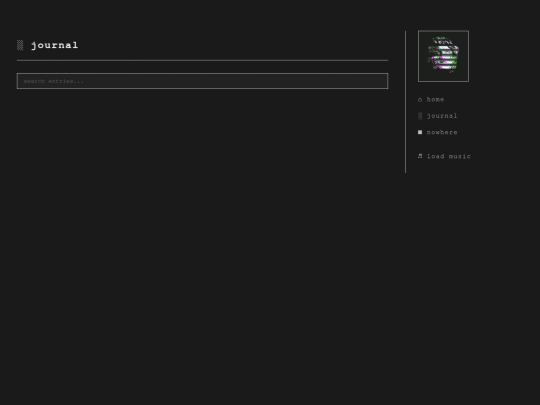
Task: Start music with load music control
Action: [448, 156]
